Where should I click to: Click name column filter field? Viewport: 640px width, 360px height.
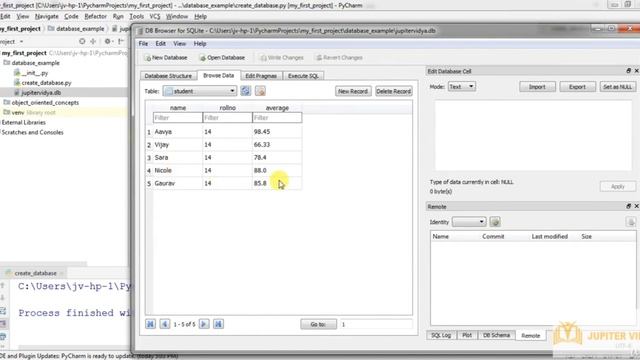(x=178, y=118)
